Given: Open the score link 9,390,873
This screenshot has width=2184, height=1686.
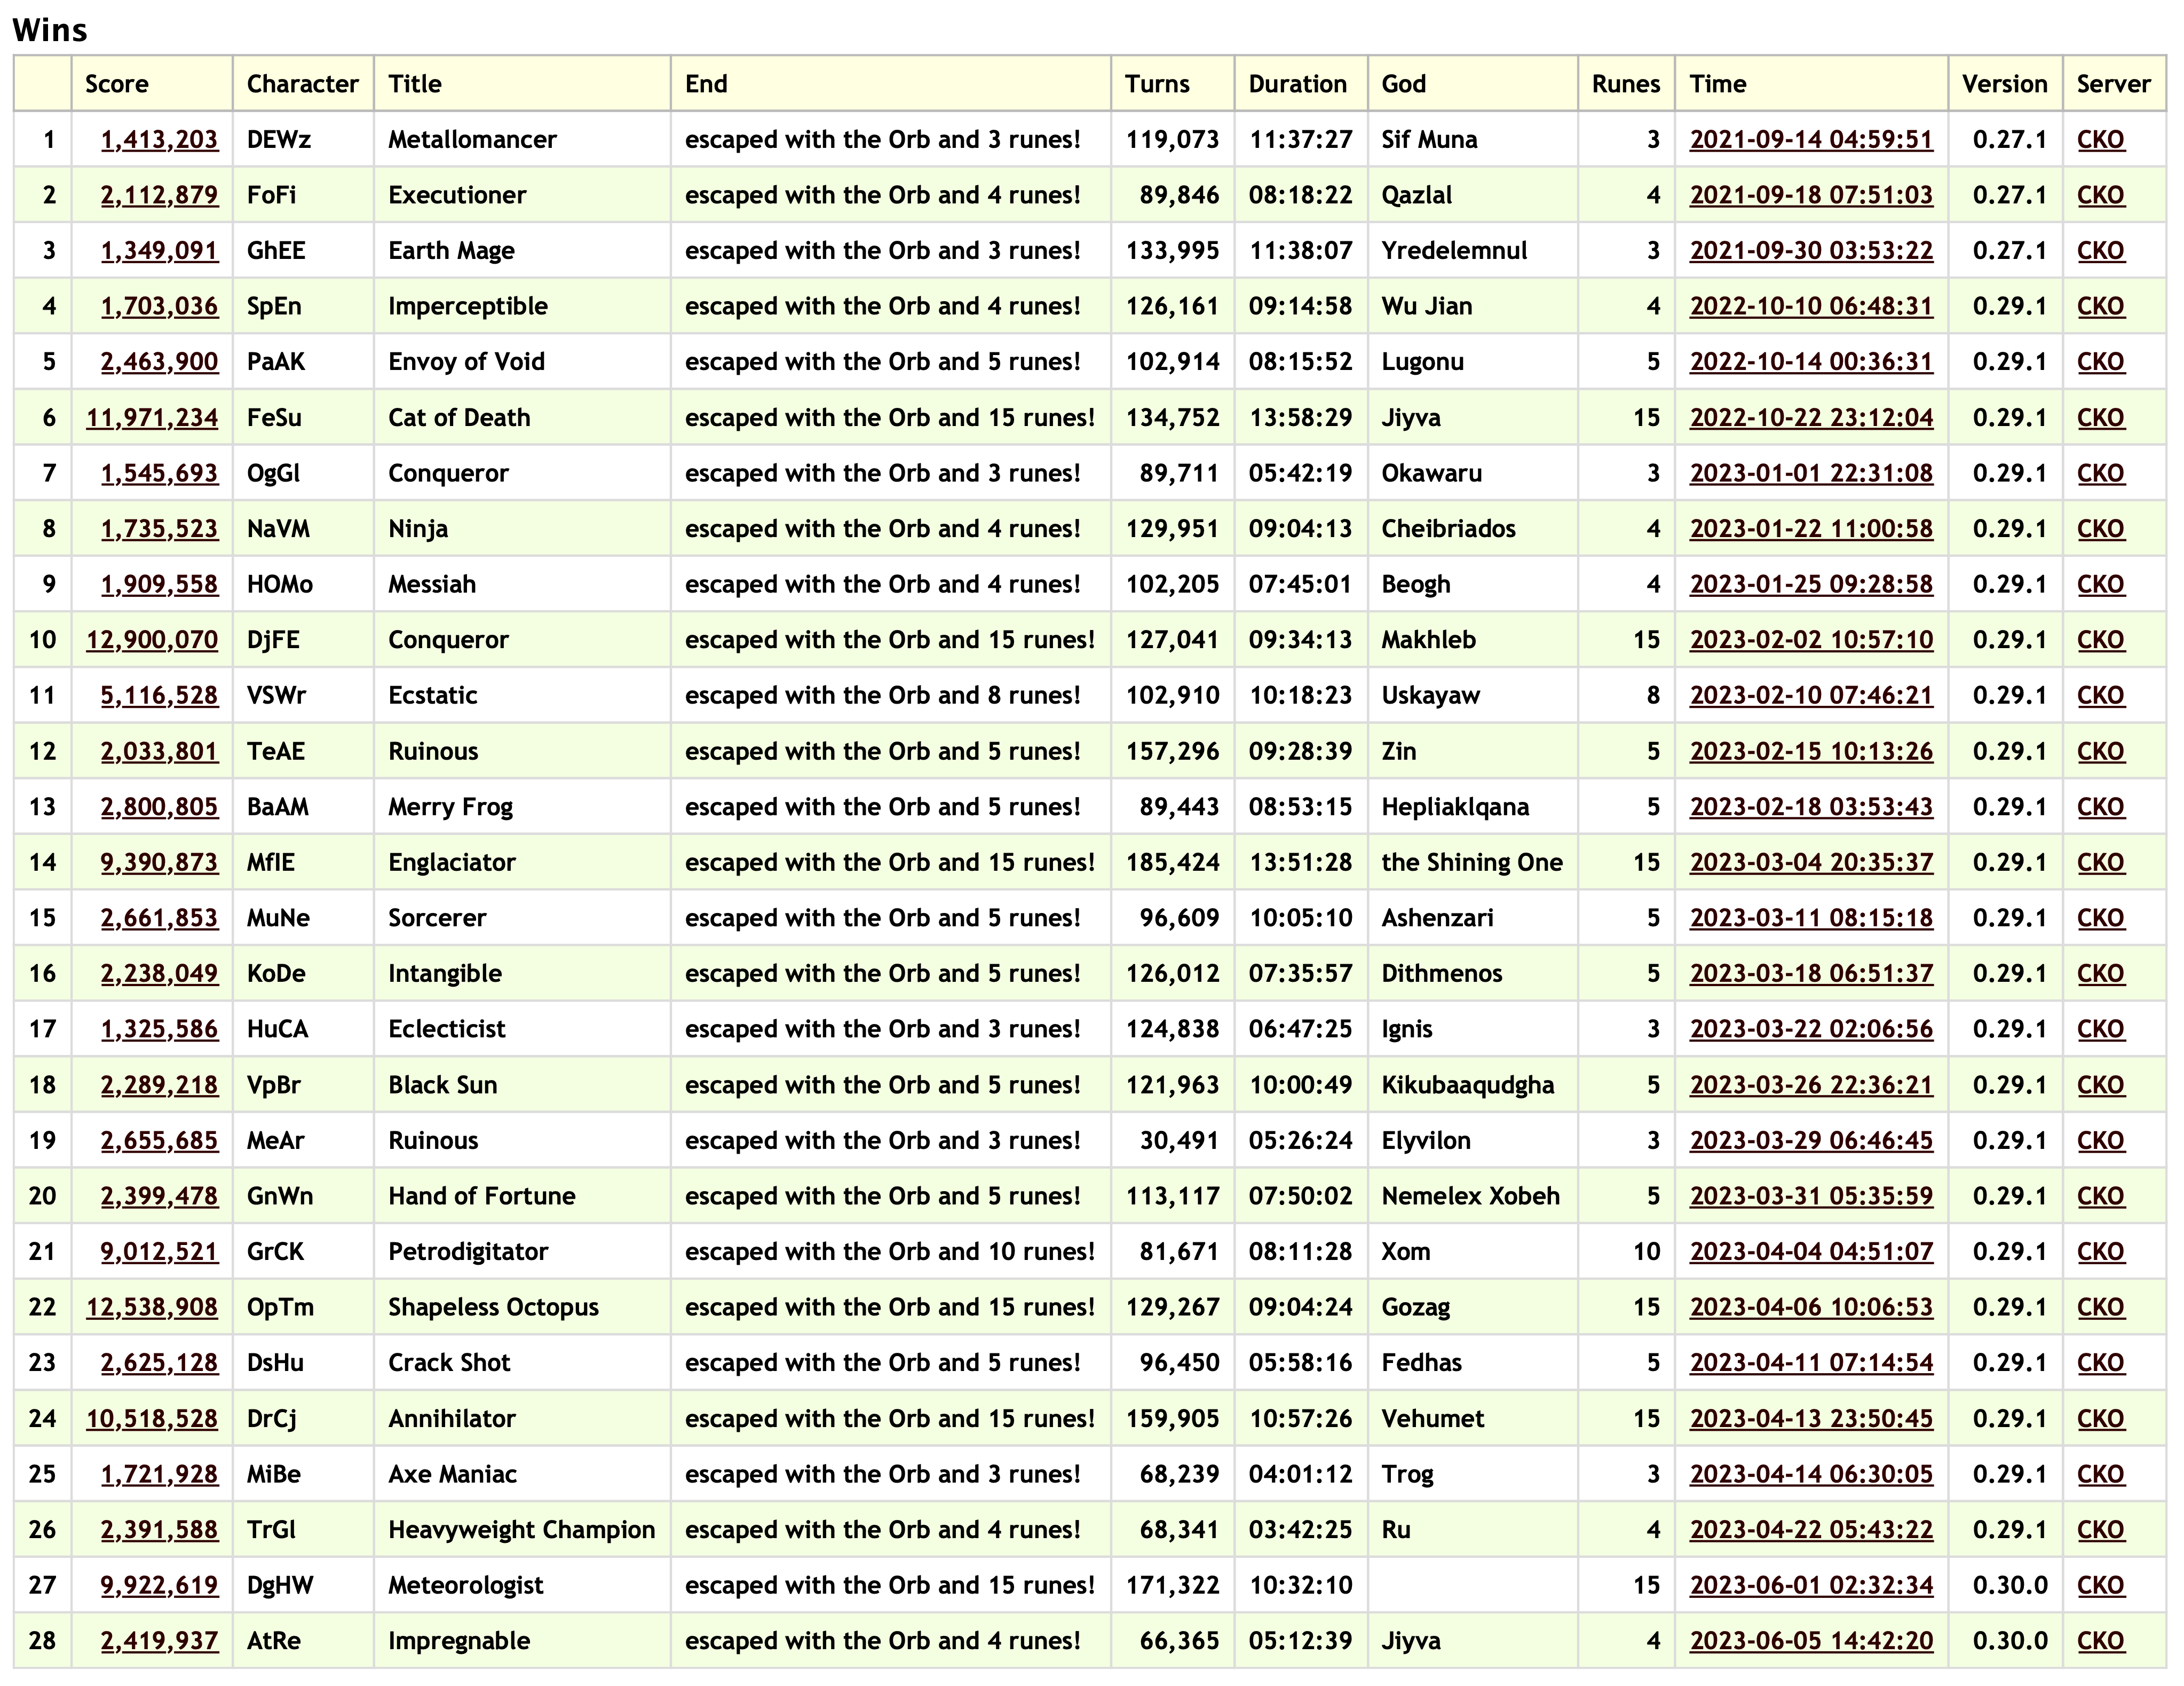Looking at the screenshot, I should tap(159, 862).
